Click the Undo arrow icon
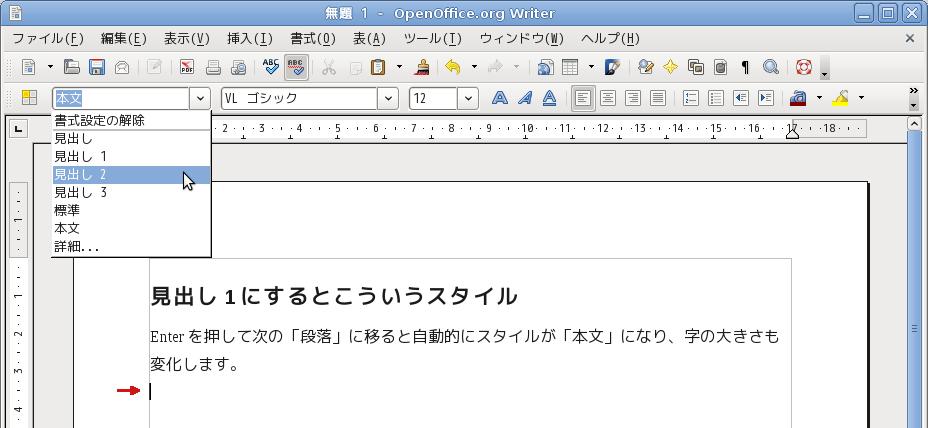The height and width of the screenshot is (428, 928). 453,67
